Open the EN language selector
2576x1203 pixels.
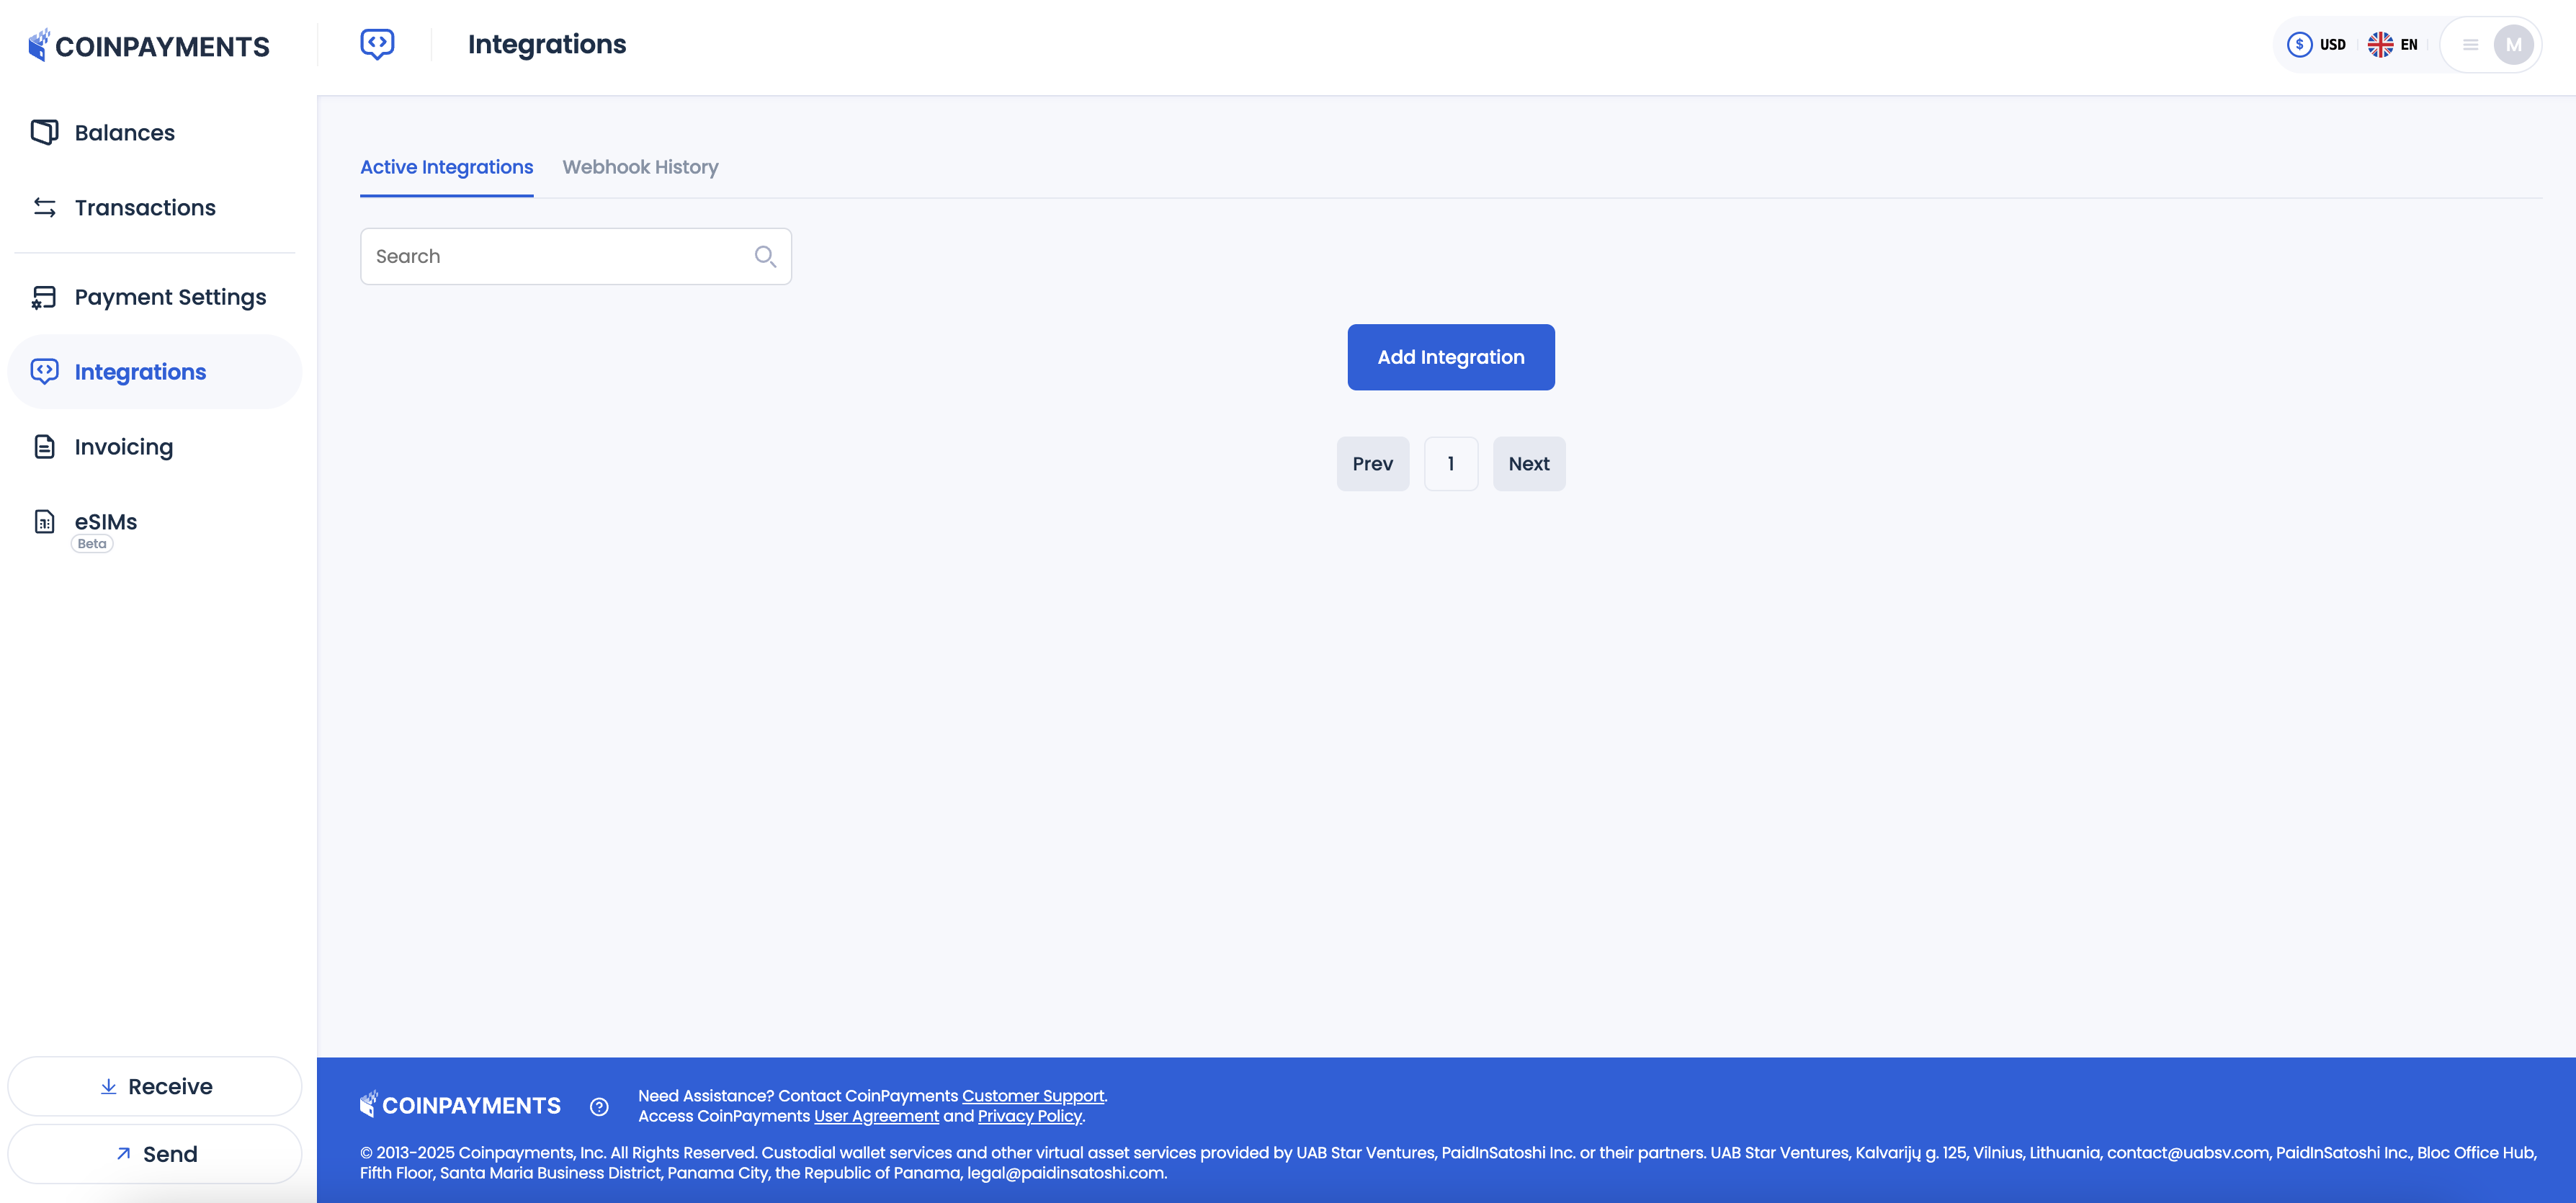pos(2393,45)
